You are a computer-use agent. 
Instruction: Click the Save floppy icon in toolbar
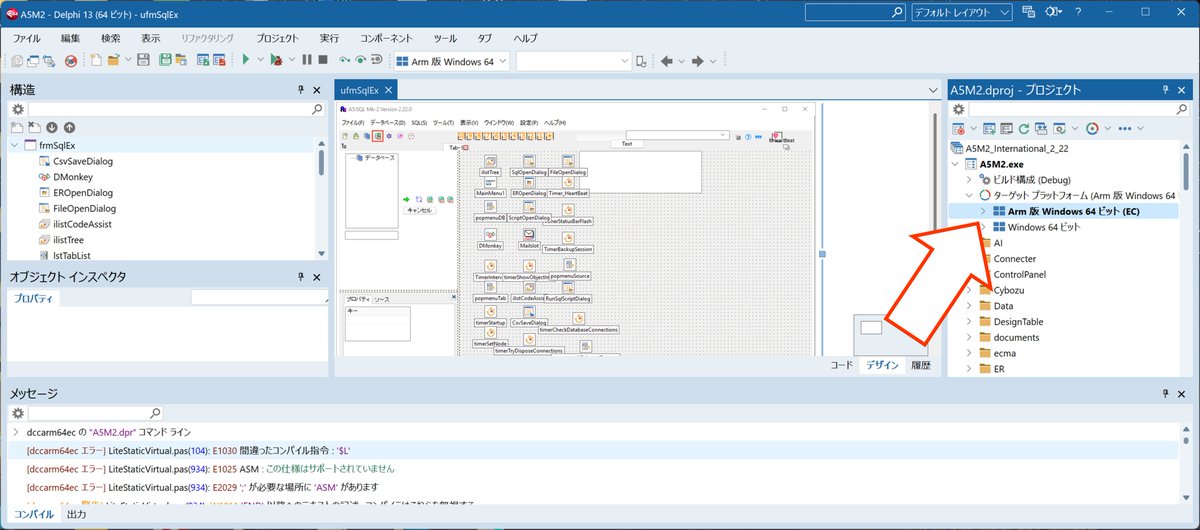[x=143, y=61]
